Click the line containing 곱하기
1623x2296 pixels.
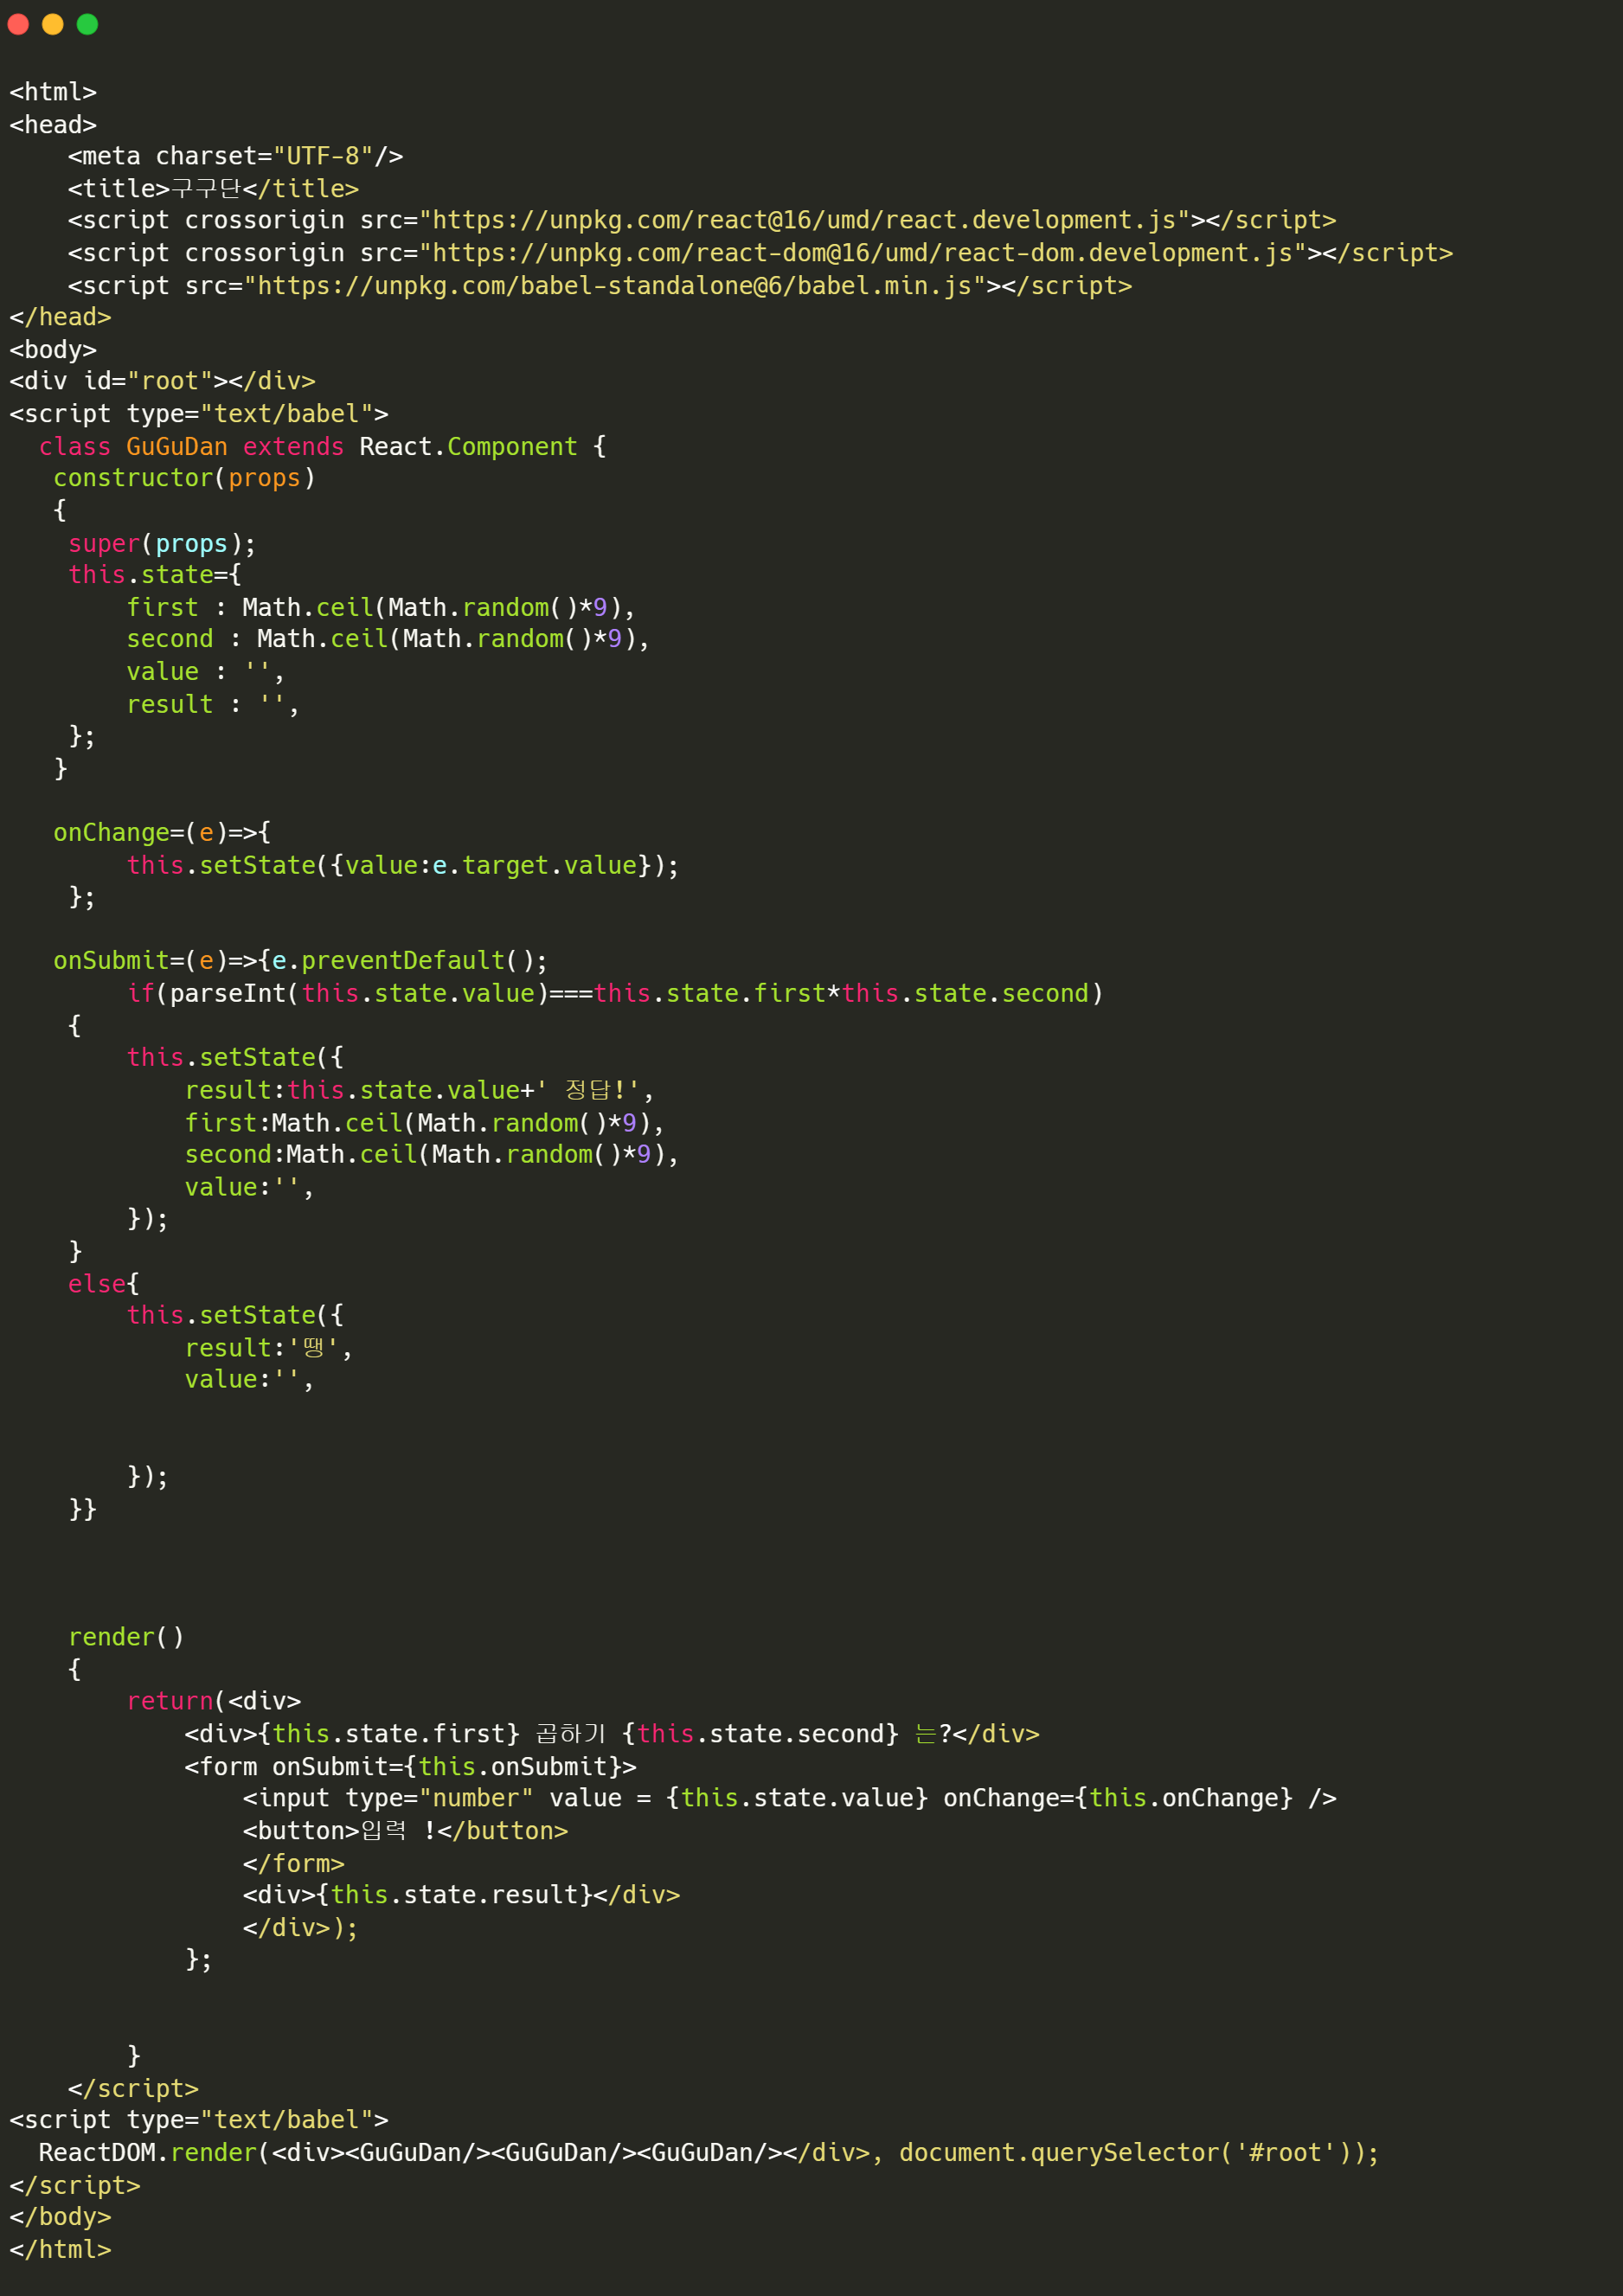click(612, 1734)
